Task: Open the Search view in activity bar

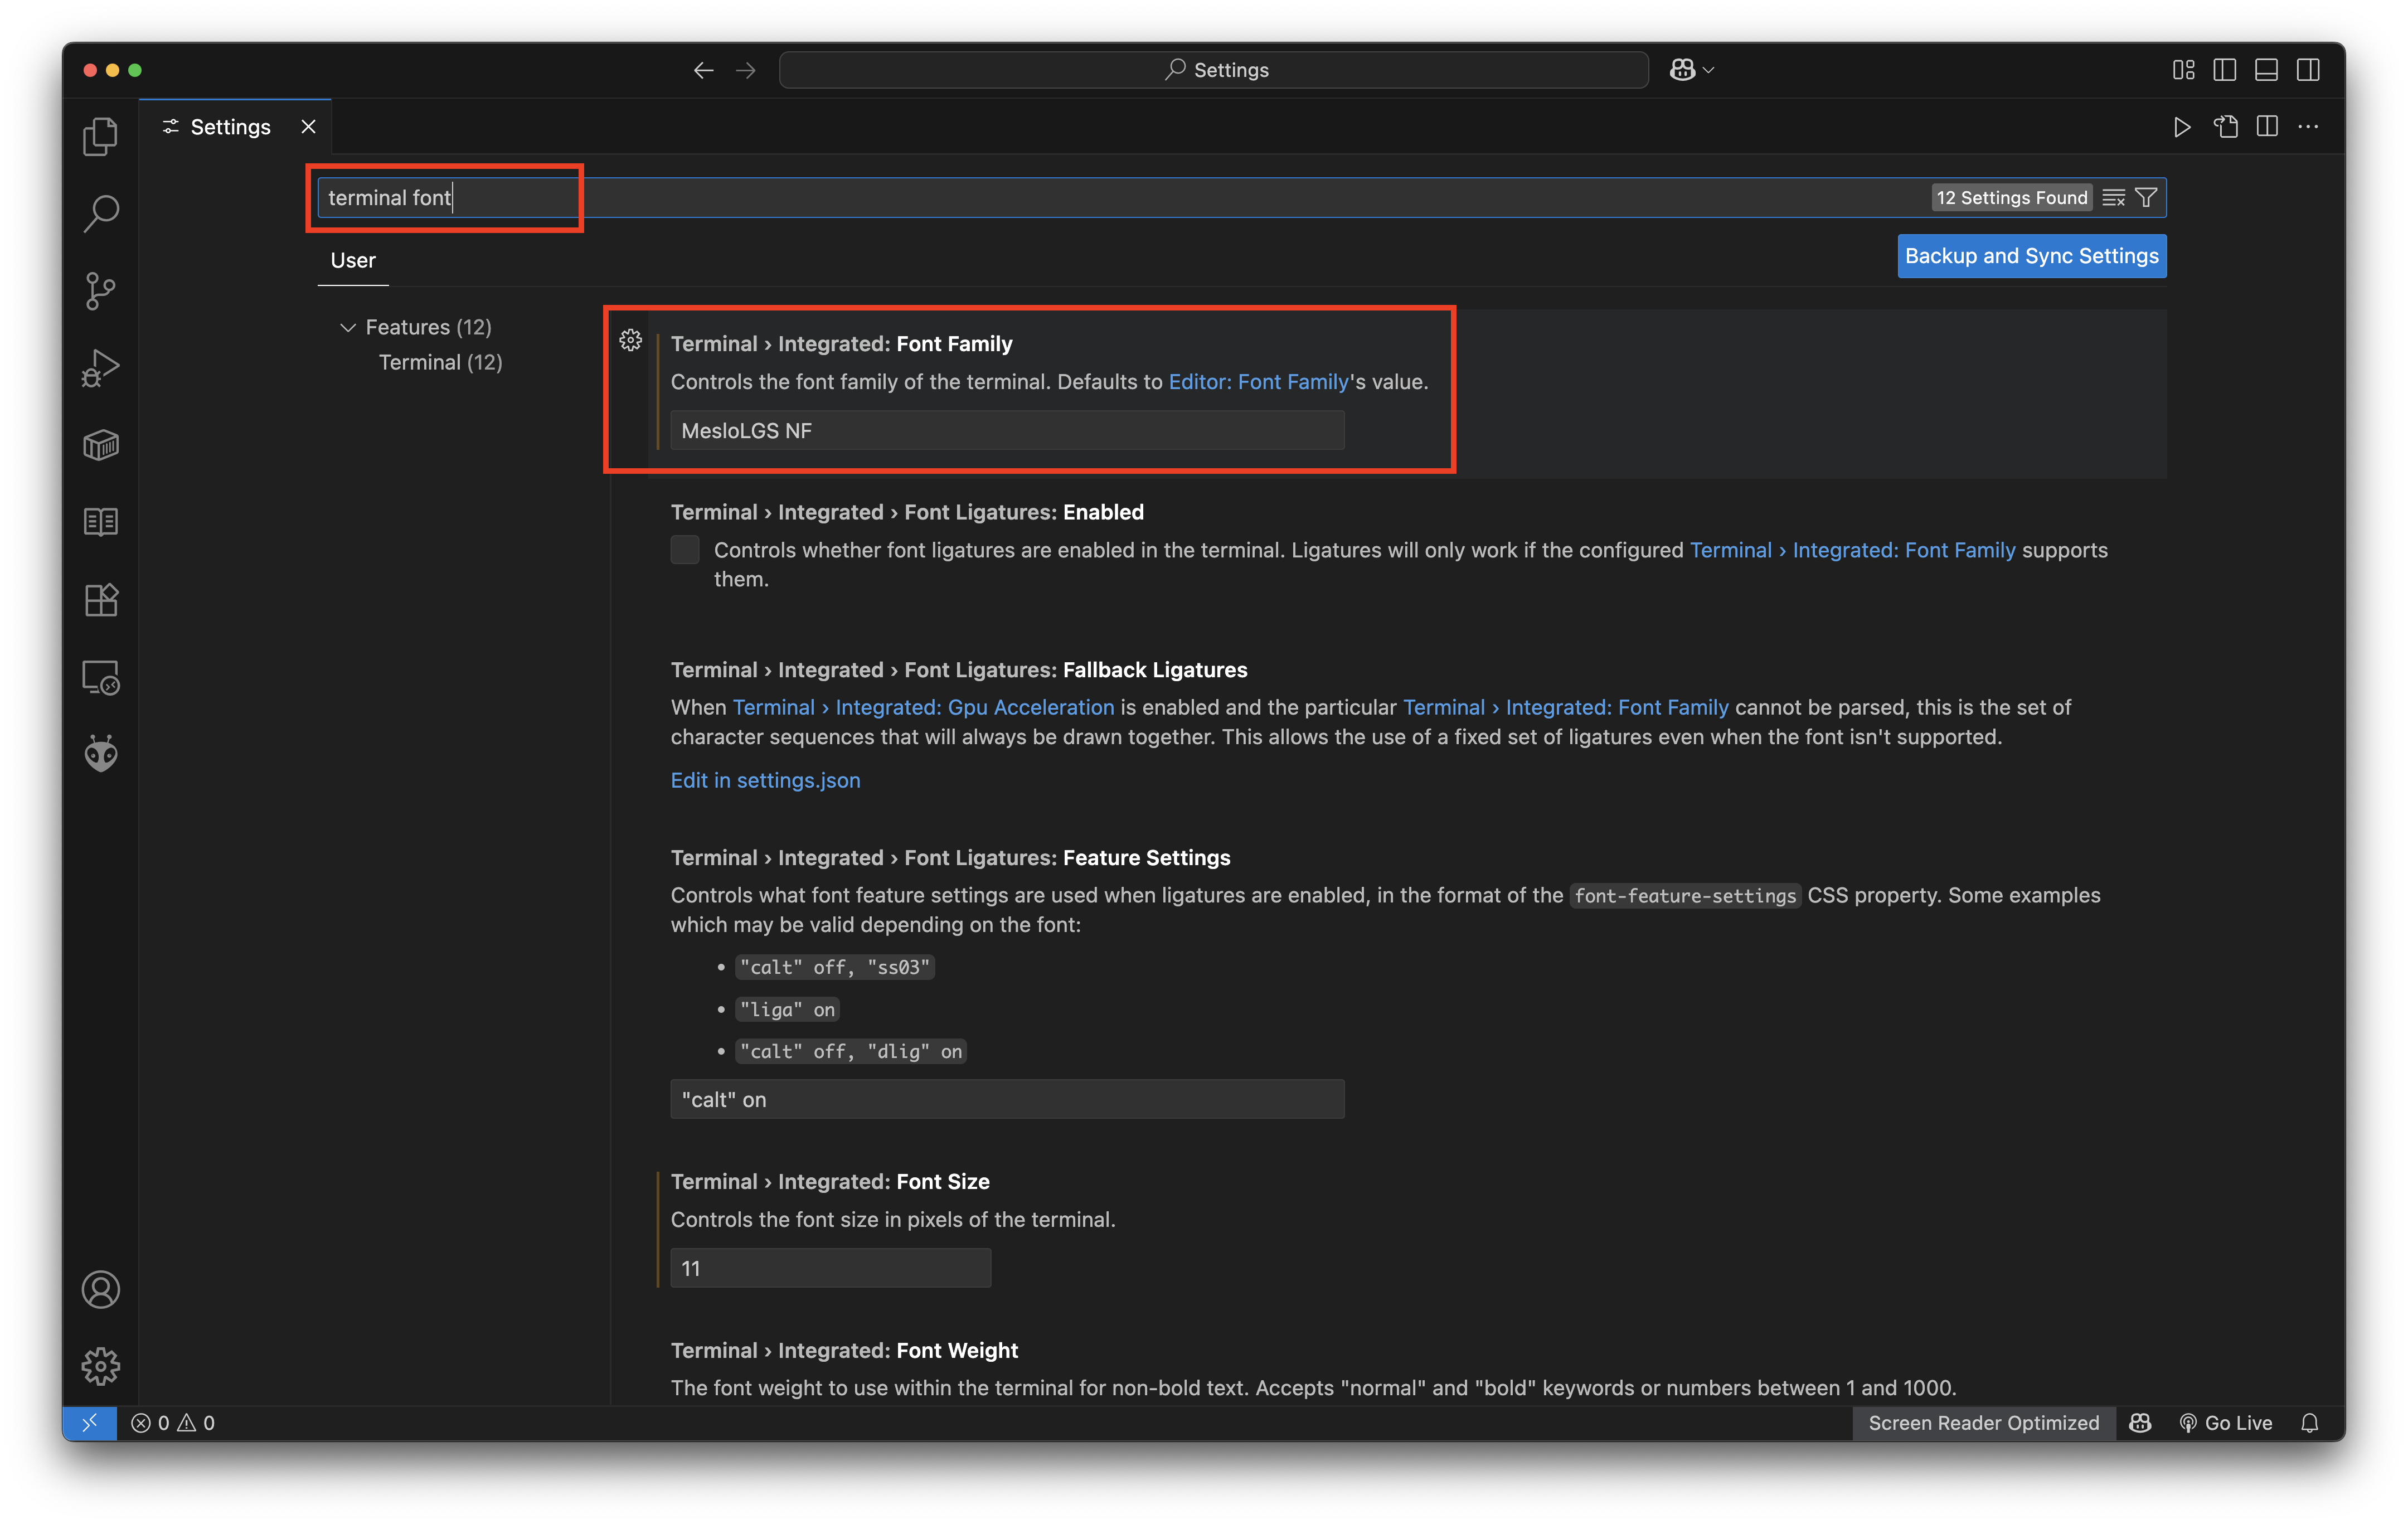Action: 100,214
